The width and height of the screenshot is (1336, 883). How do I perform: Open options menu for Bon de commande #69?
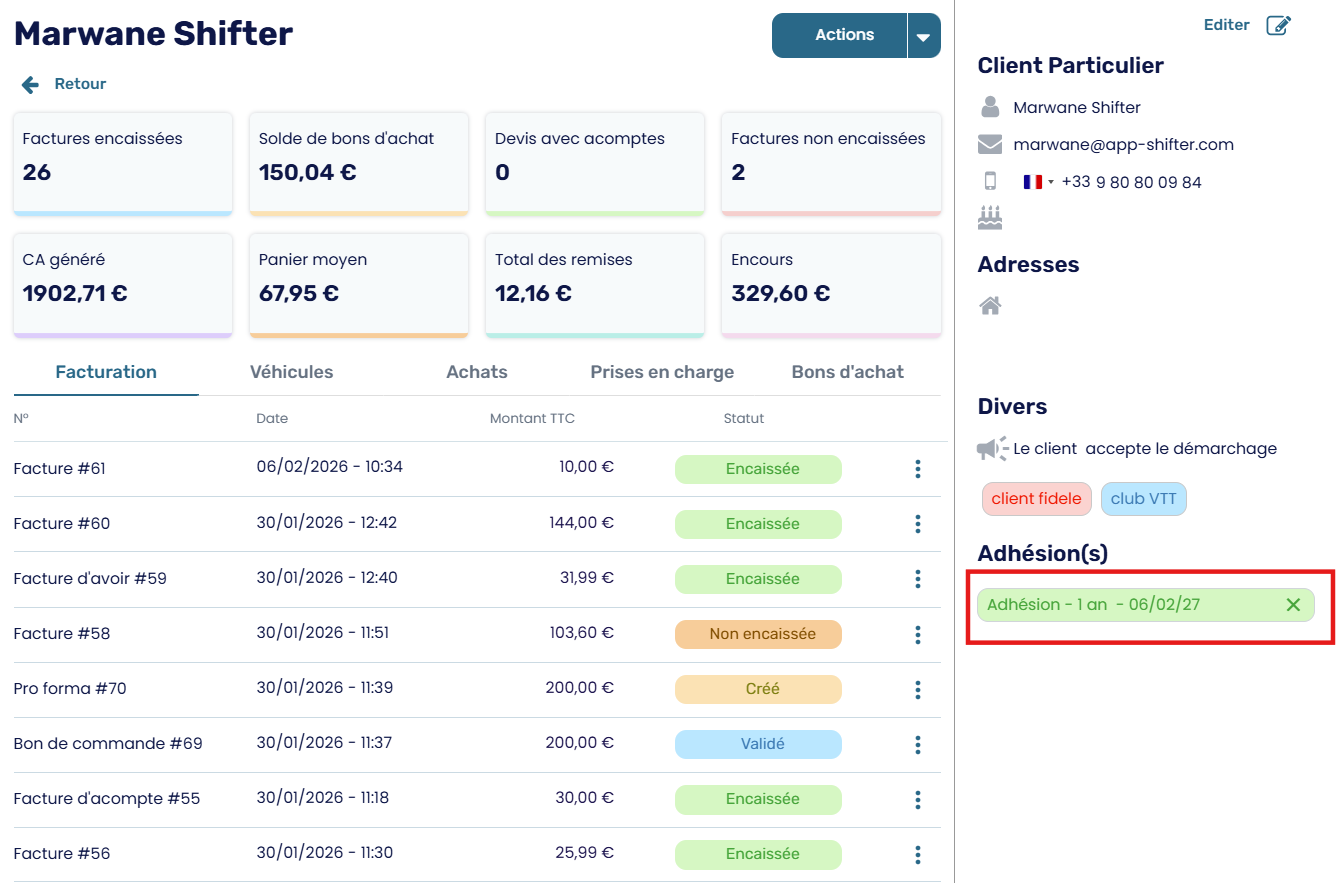coord(918,744)
